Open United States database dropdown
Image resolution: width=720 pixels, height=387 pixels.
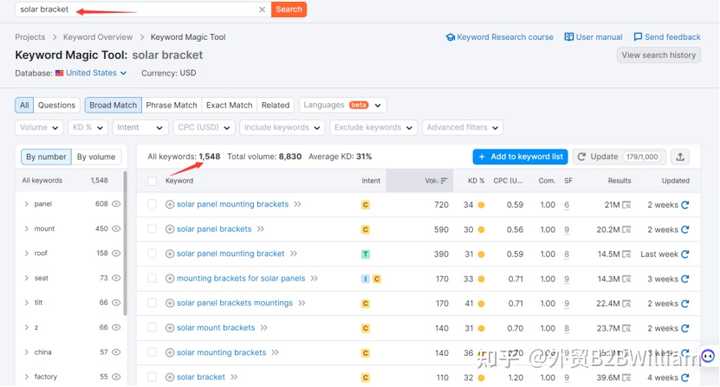point(91,73)
